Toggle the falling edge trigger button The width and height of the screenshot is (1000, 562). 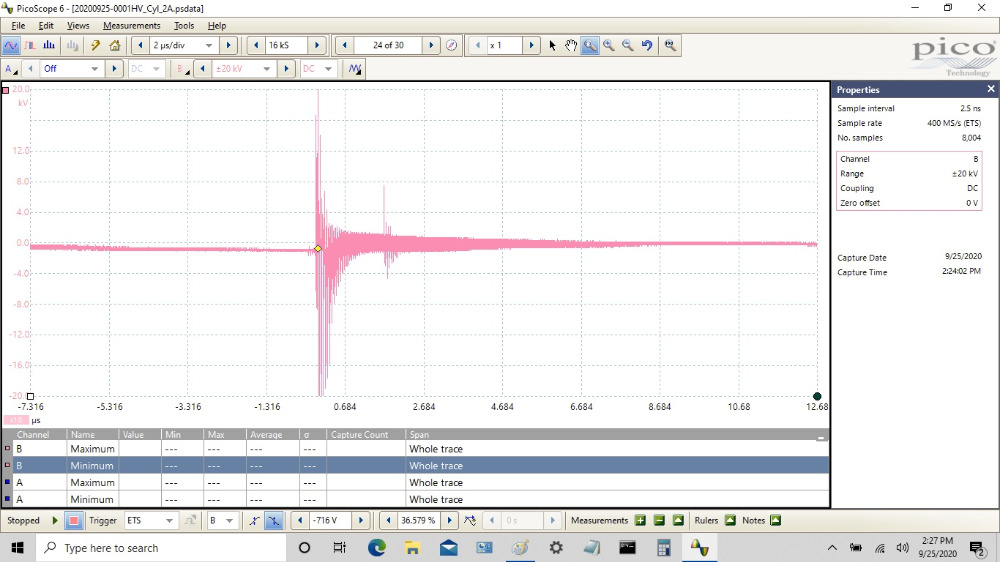coord(272,520)
